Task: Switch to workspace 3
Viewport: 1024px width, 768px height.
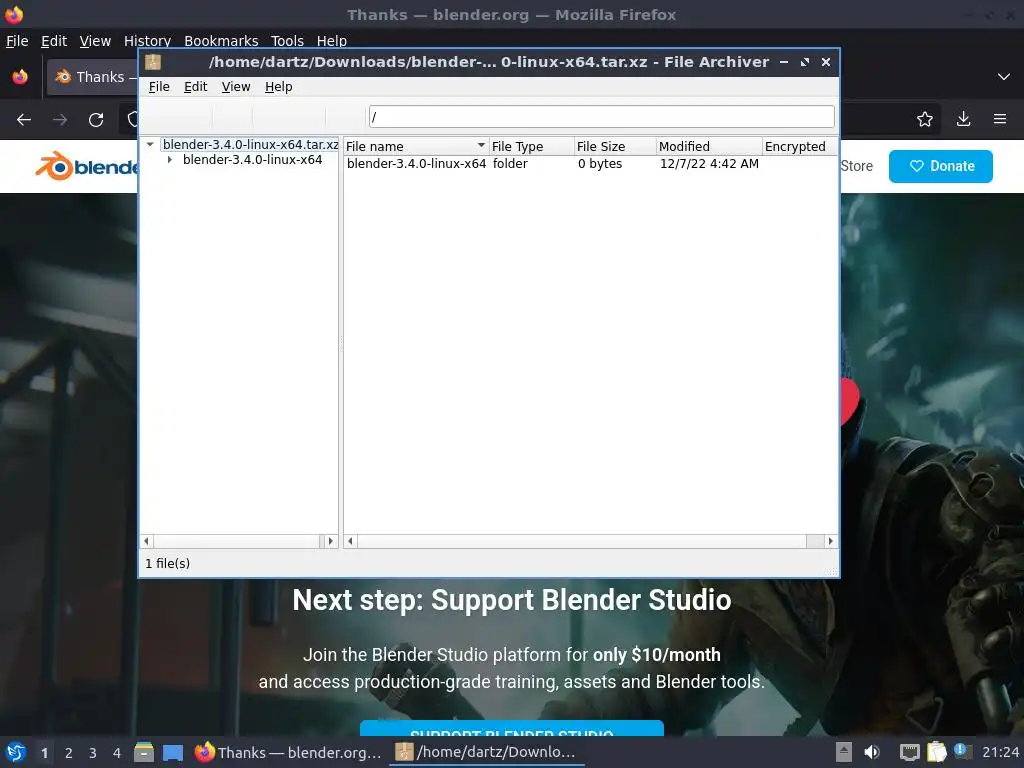Action: (93, 753)
